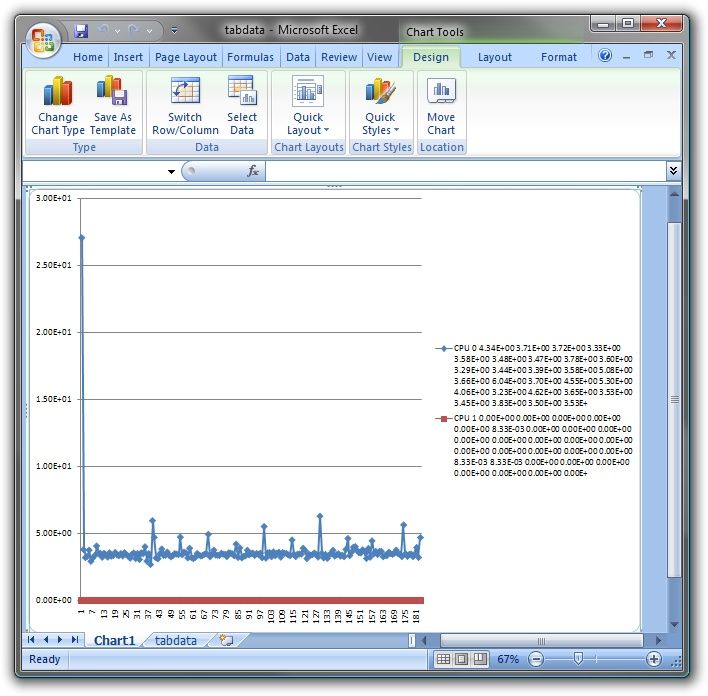Select the 3.00E+01 axis label
The height and width of the screenshot is (696, 708).
[x=54, y=198]
